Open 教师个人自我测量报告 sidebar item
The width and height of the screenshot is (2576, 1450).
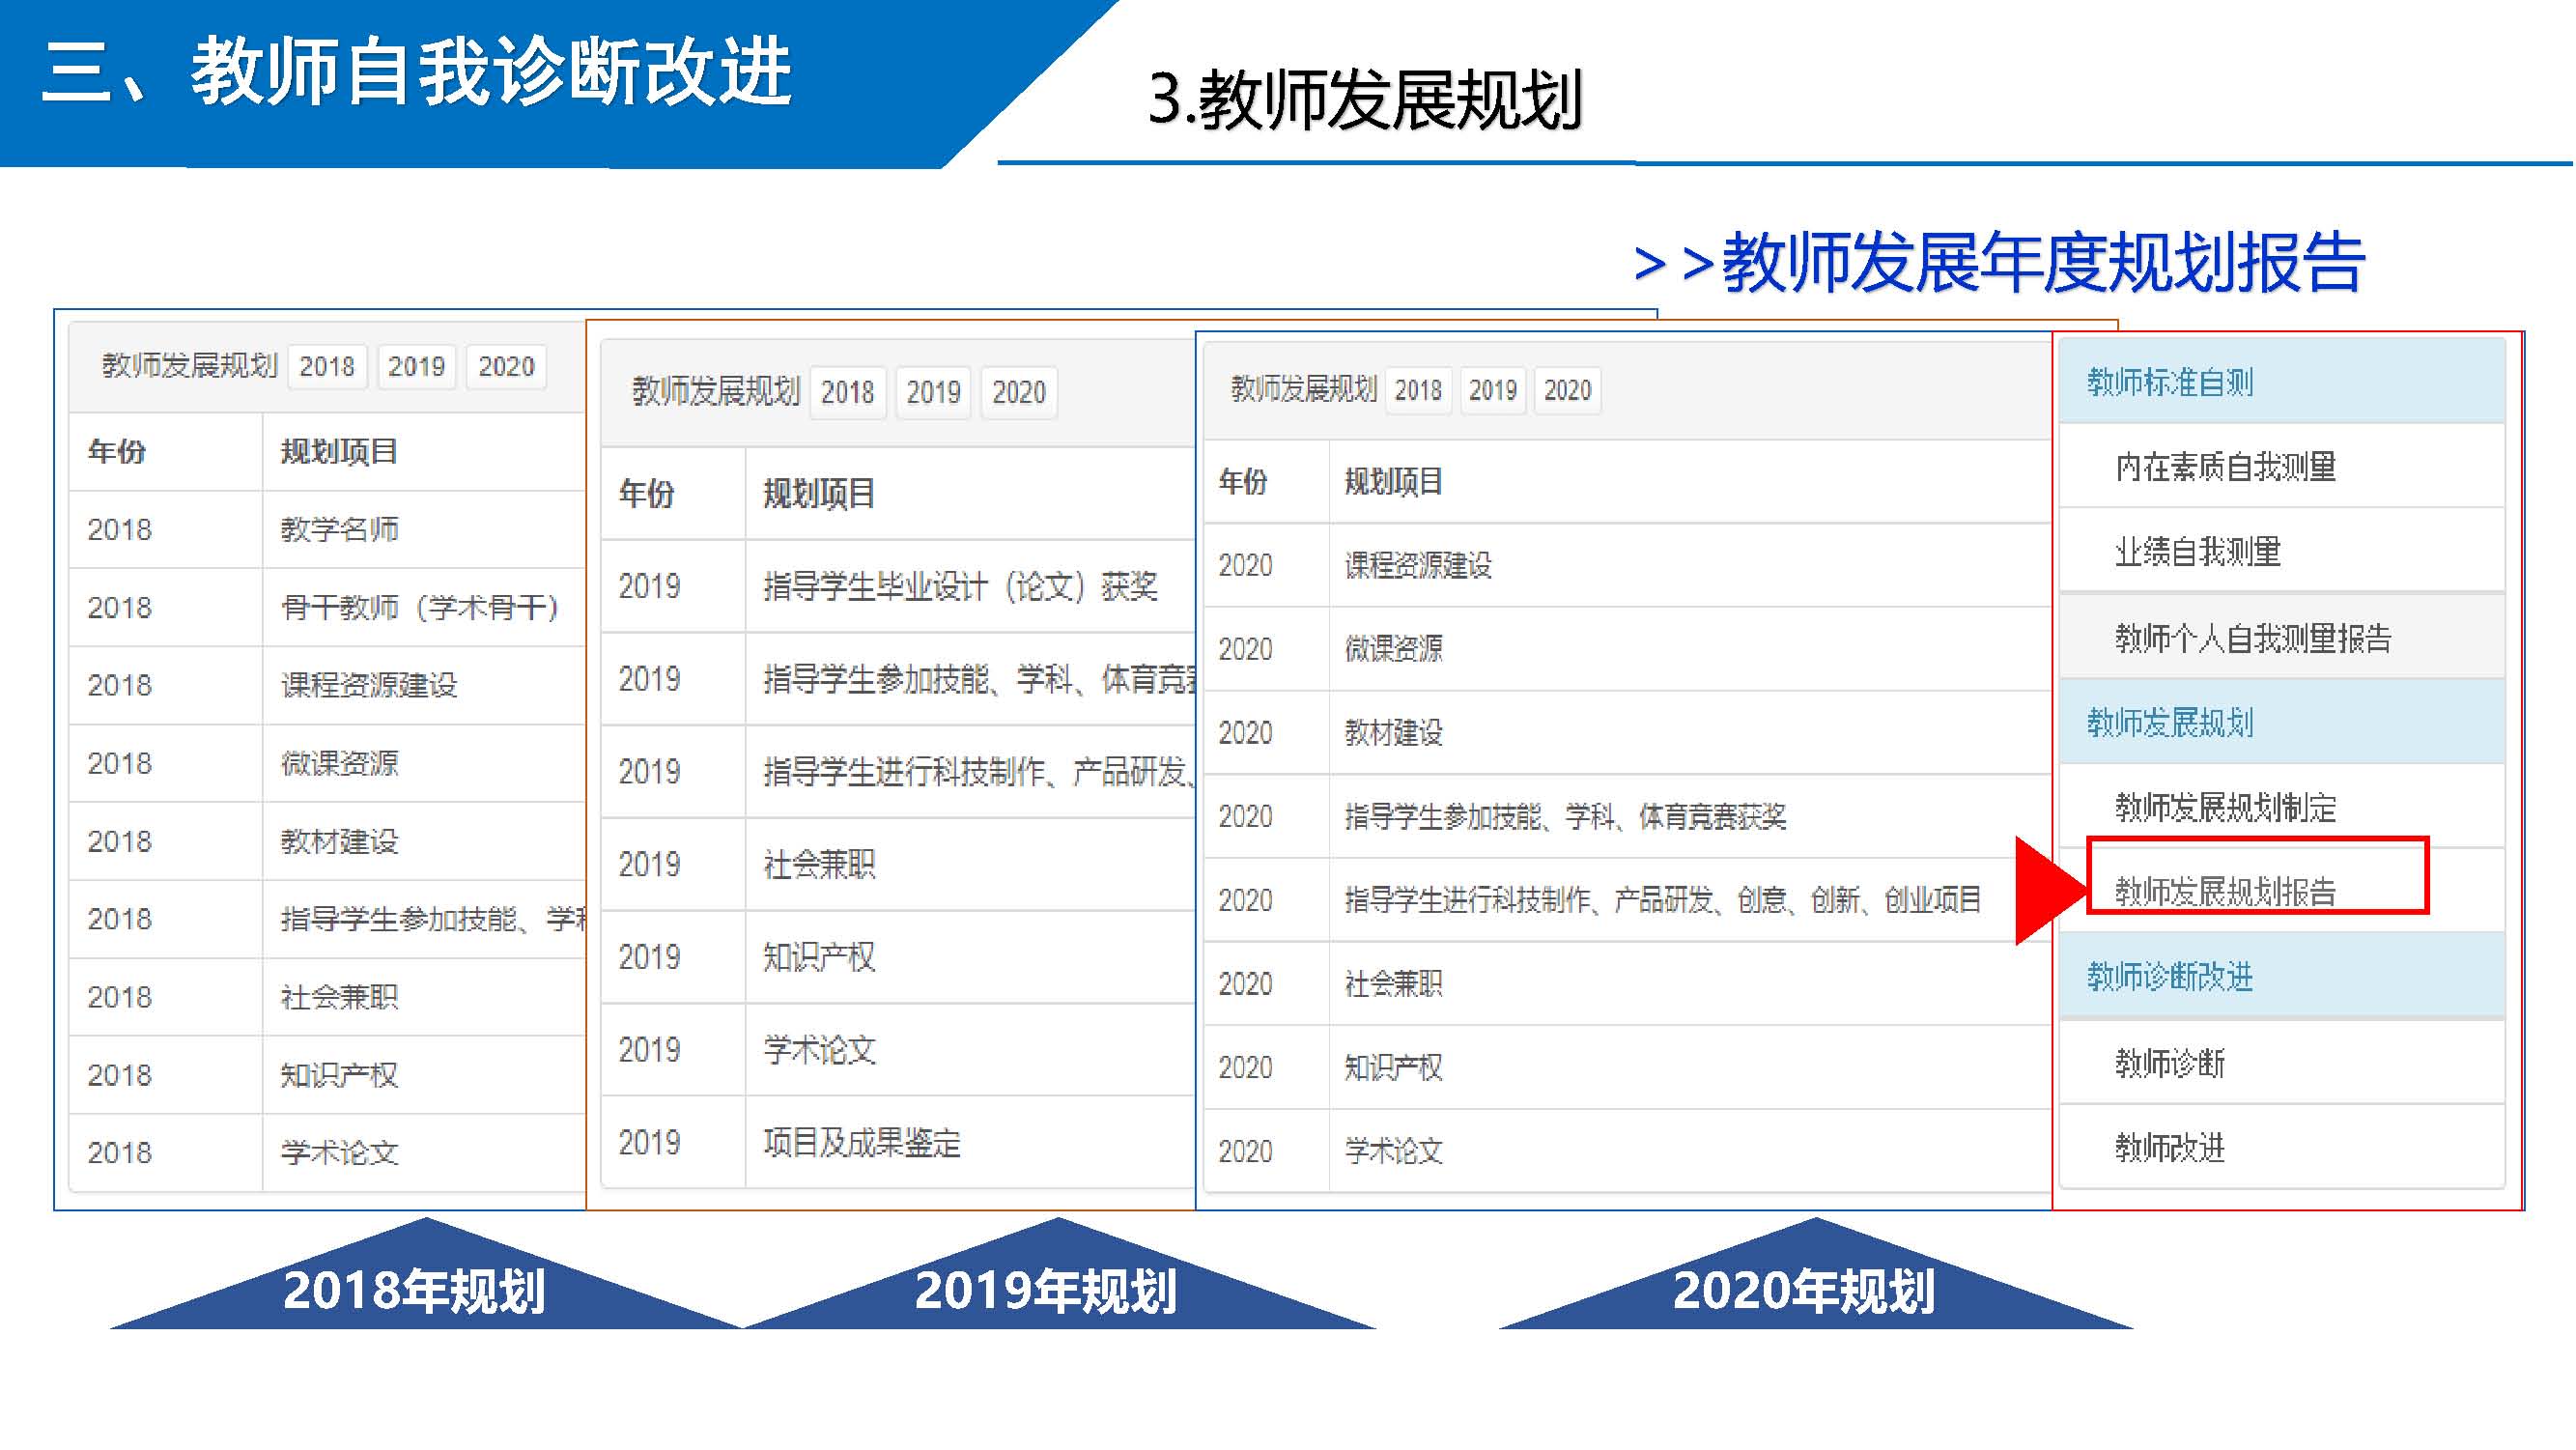point(2252,637)
